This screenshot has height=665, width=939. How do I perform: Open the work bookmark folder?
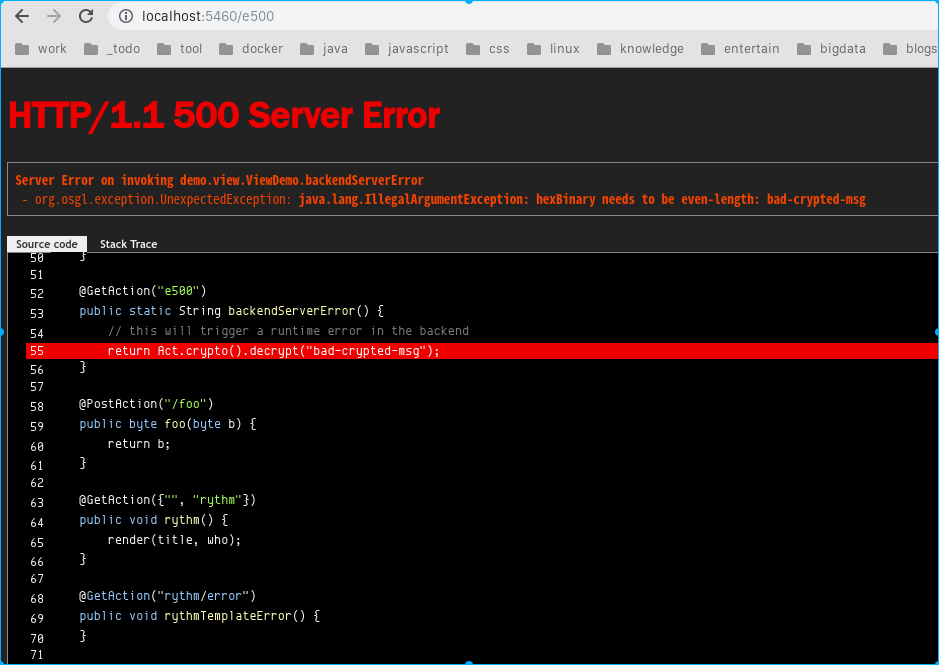[x=41, y=48]
